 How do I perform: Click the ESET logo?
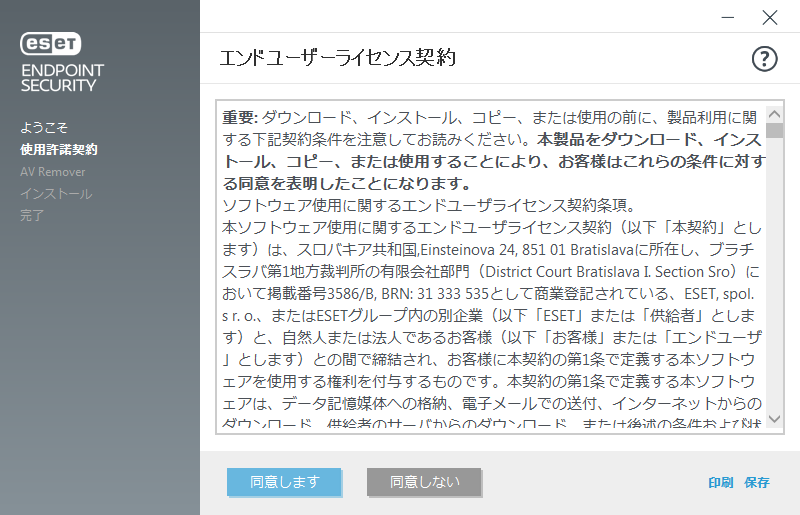pos(51,43)
